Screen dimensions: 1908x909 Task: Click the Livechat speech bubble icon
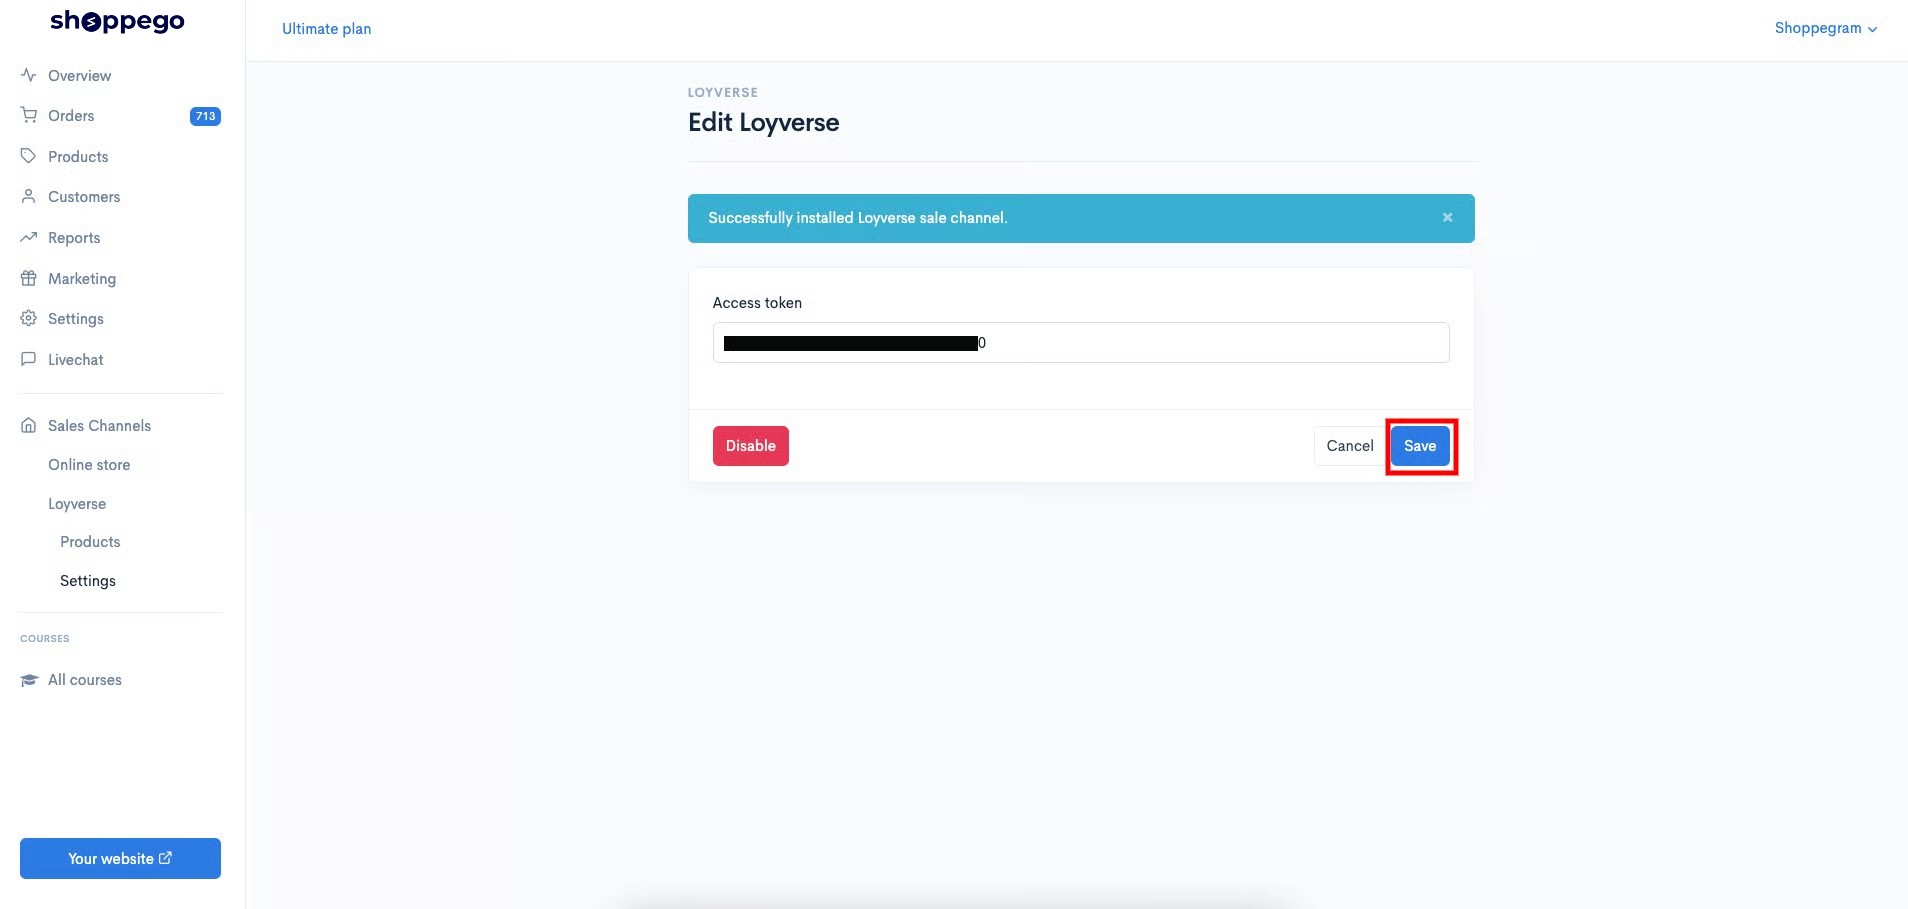click(x=28, y=359)
